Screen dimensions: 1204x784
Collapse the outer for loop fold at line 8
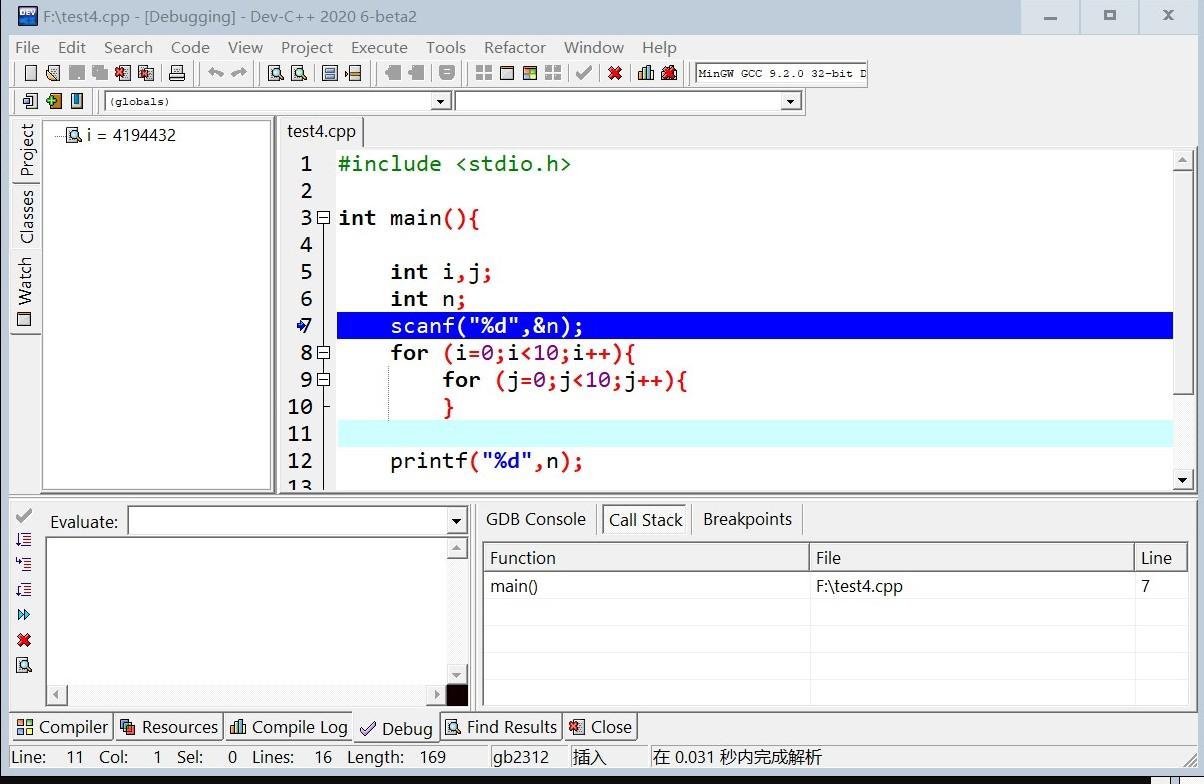tap(323, 352)
